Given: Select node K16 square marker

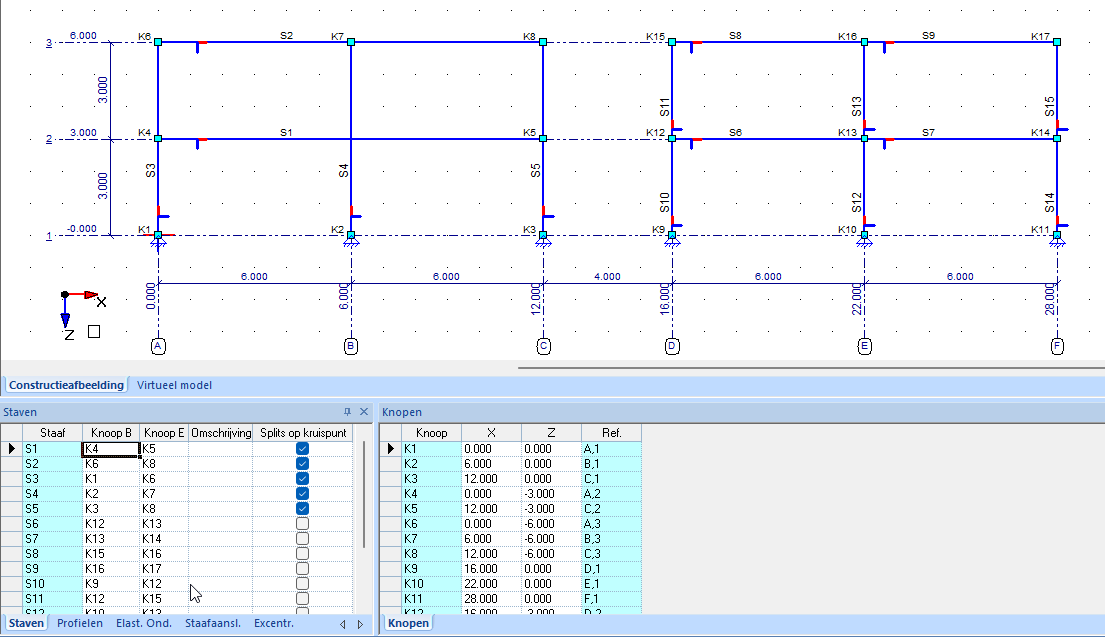Looking at the screenshot, I should [865, 42].
